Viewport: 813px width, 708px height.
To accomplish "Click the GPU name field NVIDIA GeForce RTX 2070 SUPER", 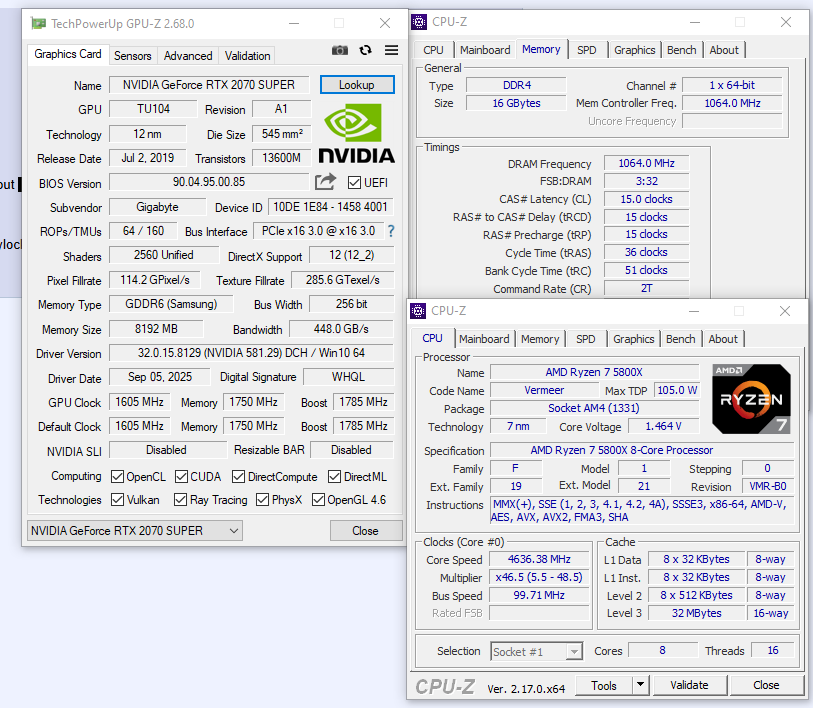I will click(x=209, y=85).
